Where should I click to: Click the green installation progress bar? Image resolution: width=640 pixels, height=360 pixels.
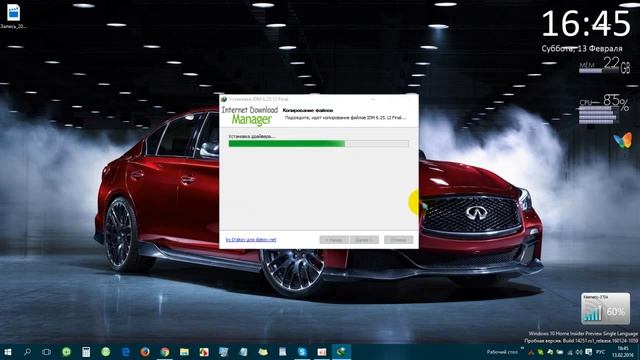[318, 144]
